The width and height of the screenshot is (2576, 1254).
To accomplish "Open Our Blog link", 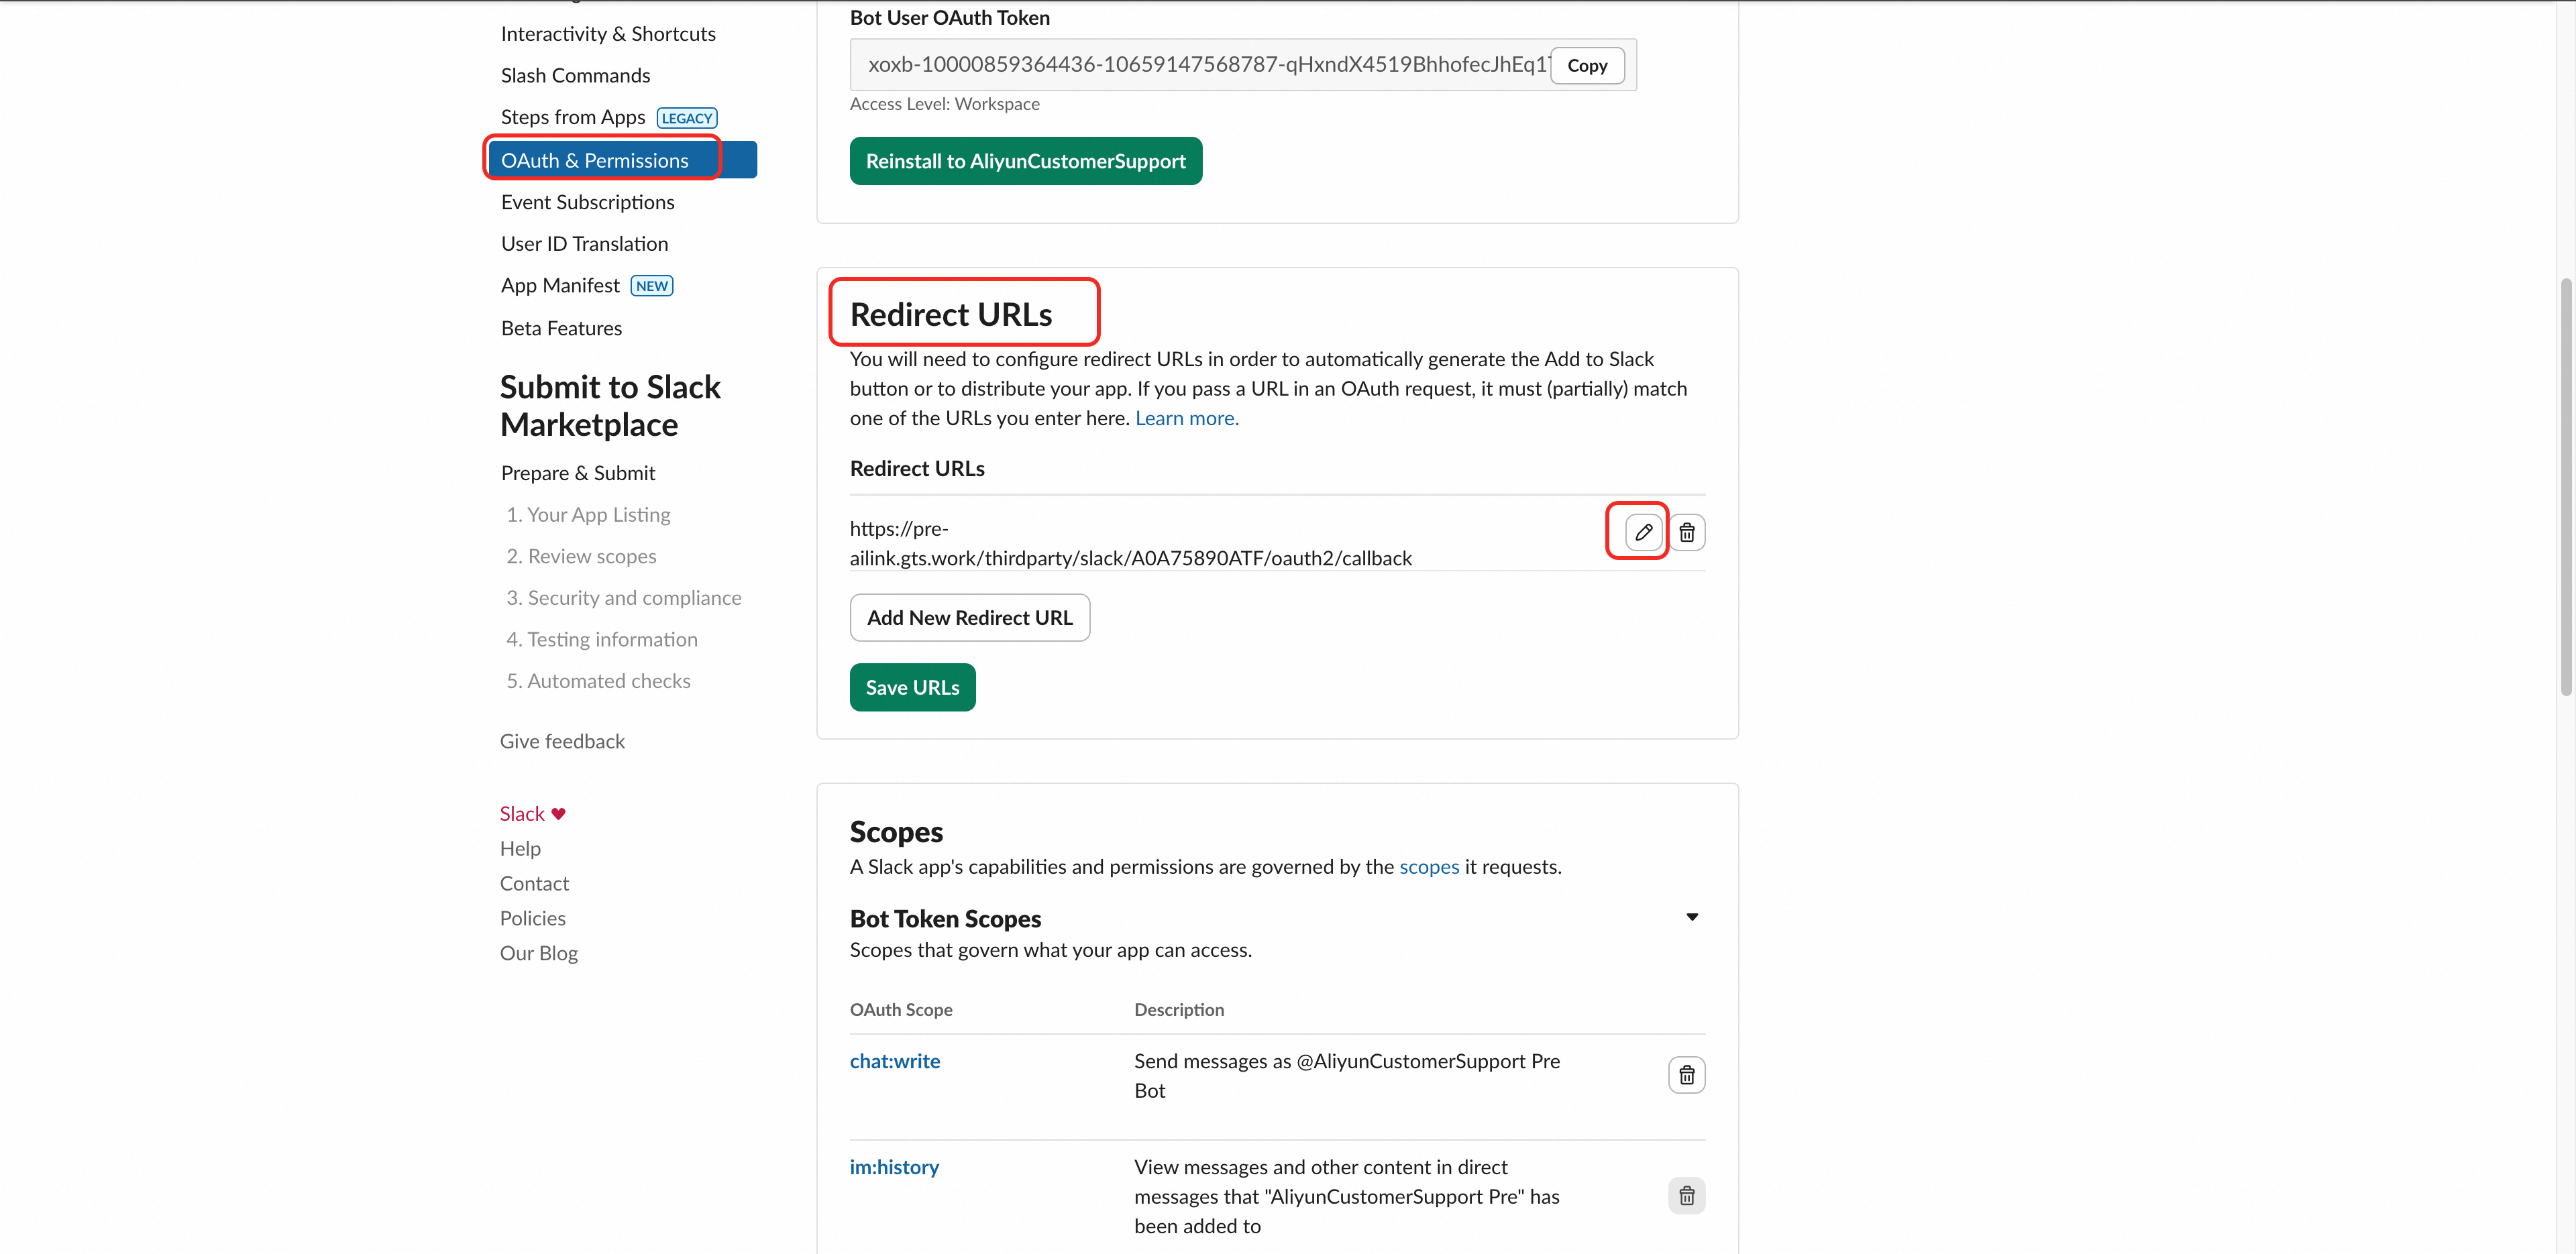I will 539,953.
